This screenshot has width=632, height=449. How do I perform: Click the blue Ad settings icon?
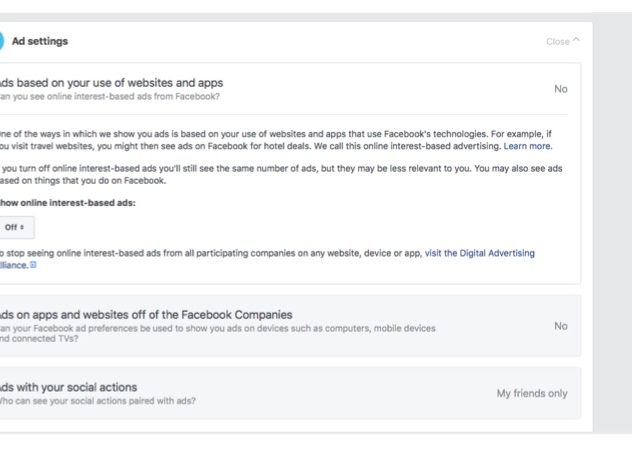click(x=2, y=41)
